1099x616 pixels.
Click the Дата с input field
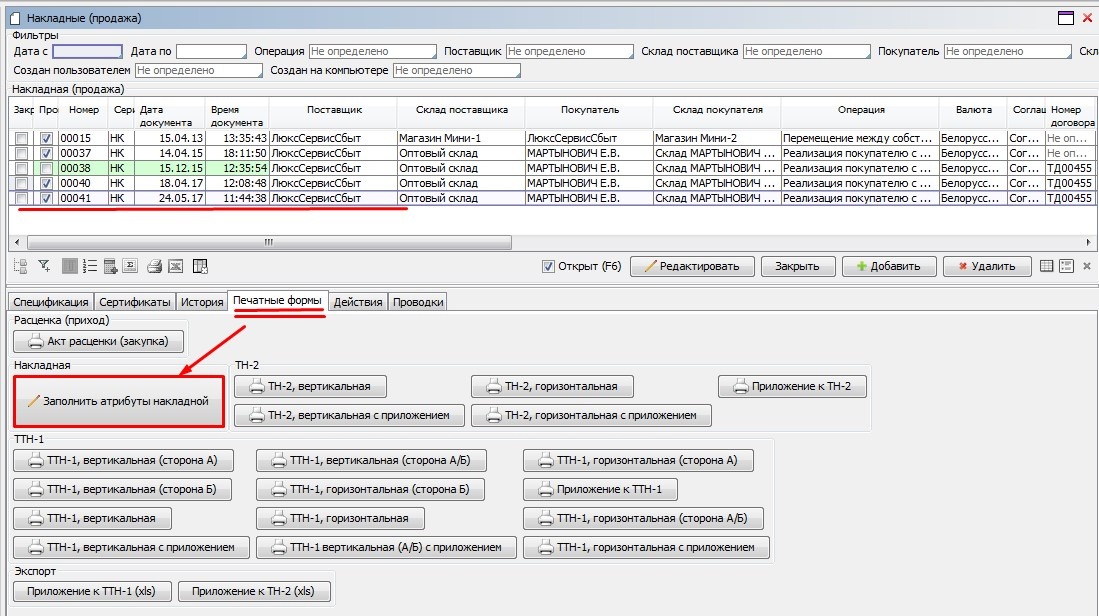[x=87, y=51]
